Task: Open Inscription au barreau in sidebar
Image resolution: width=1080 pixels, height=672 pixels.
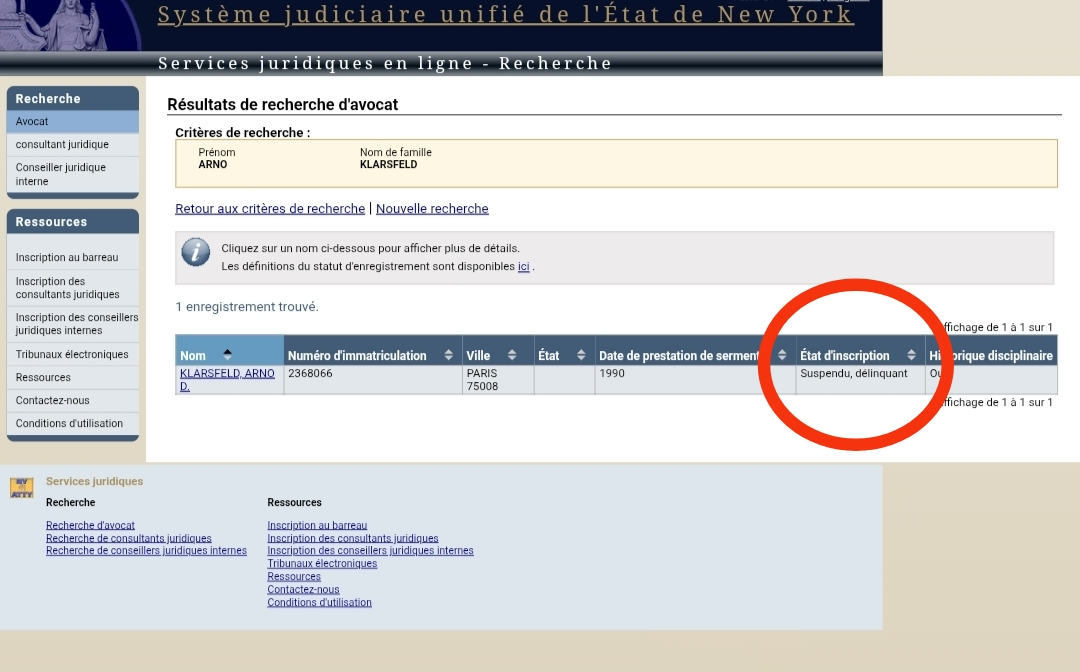Action: pos(67,258)
